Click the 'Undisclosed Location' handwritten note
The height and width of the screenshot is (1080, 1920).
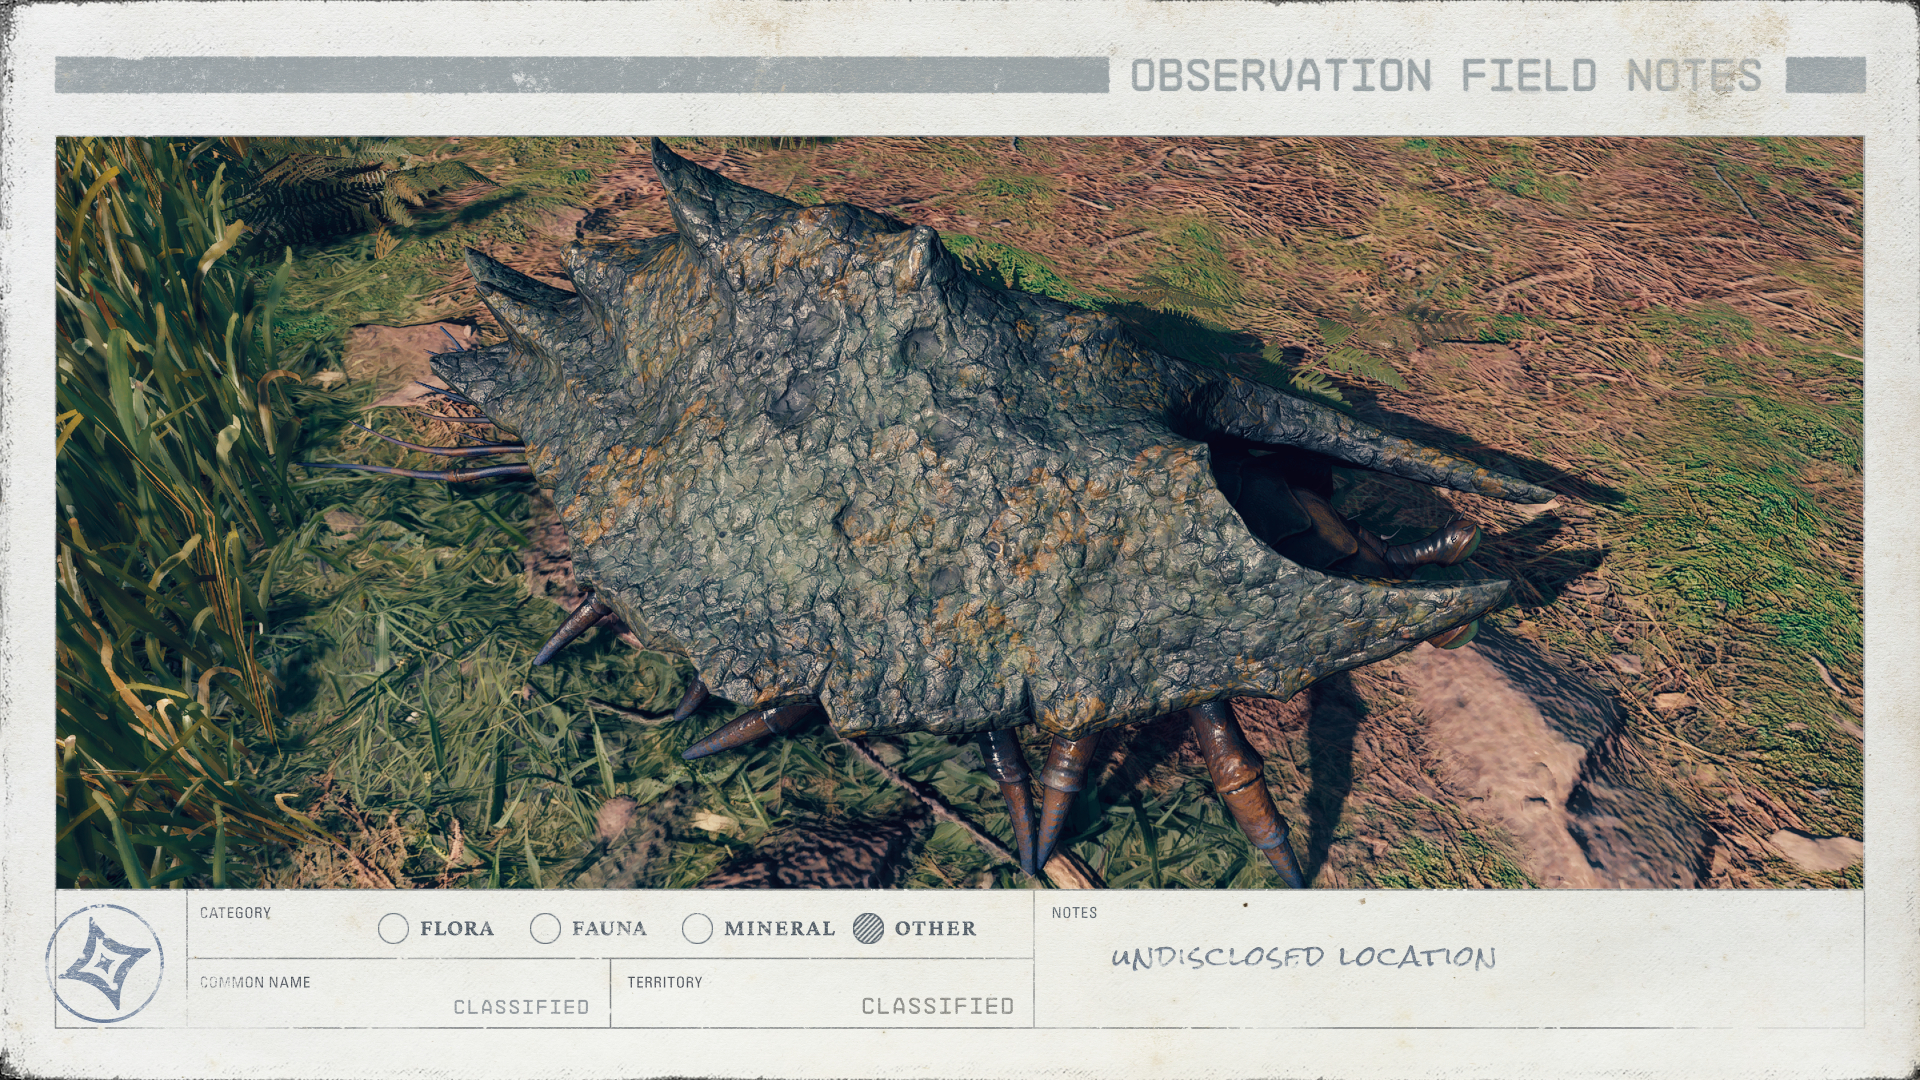click(1303, 958)
